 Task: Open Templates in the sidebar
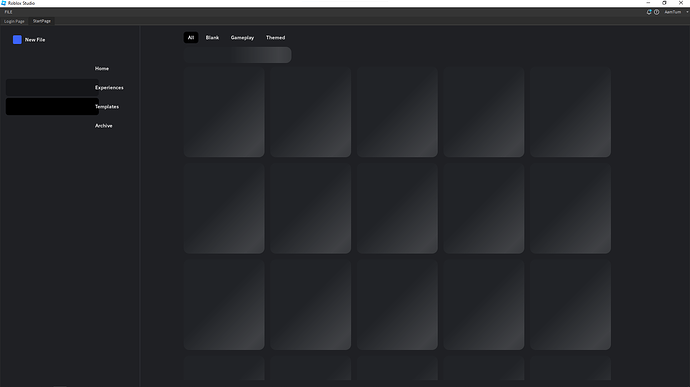[x=107, y=107]
